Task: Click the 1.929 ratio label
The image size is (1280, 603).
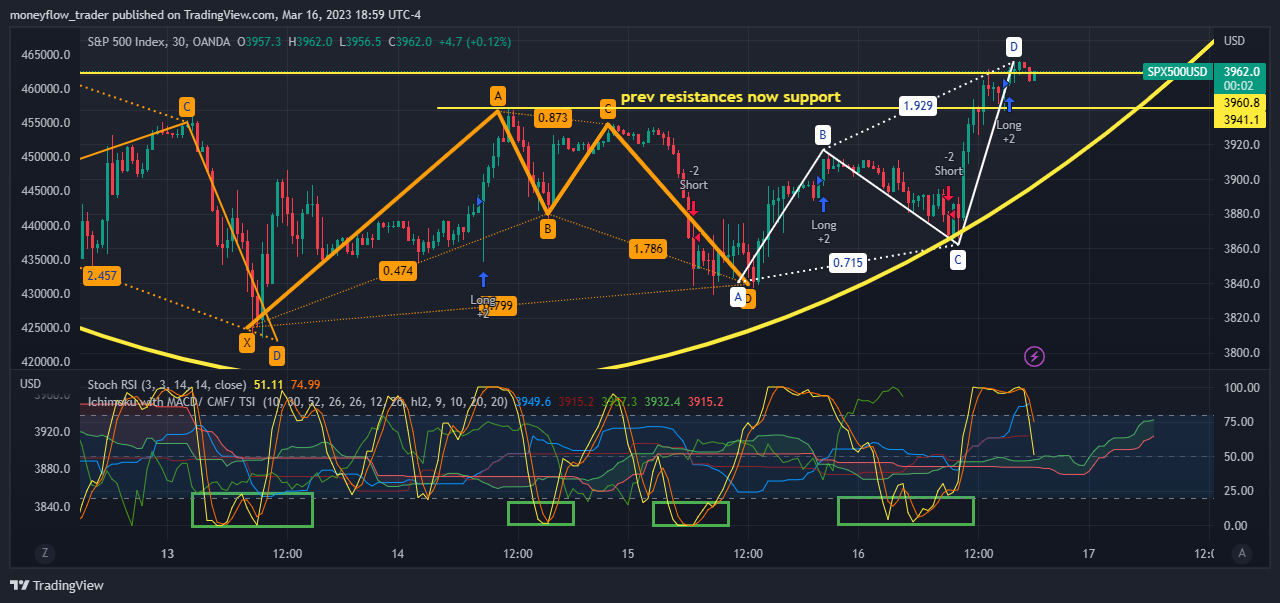Action: click(917, 106)
